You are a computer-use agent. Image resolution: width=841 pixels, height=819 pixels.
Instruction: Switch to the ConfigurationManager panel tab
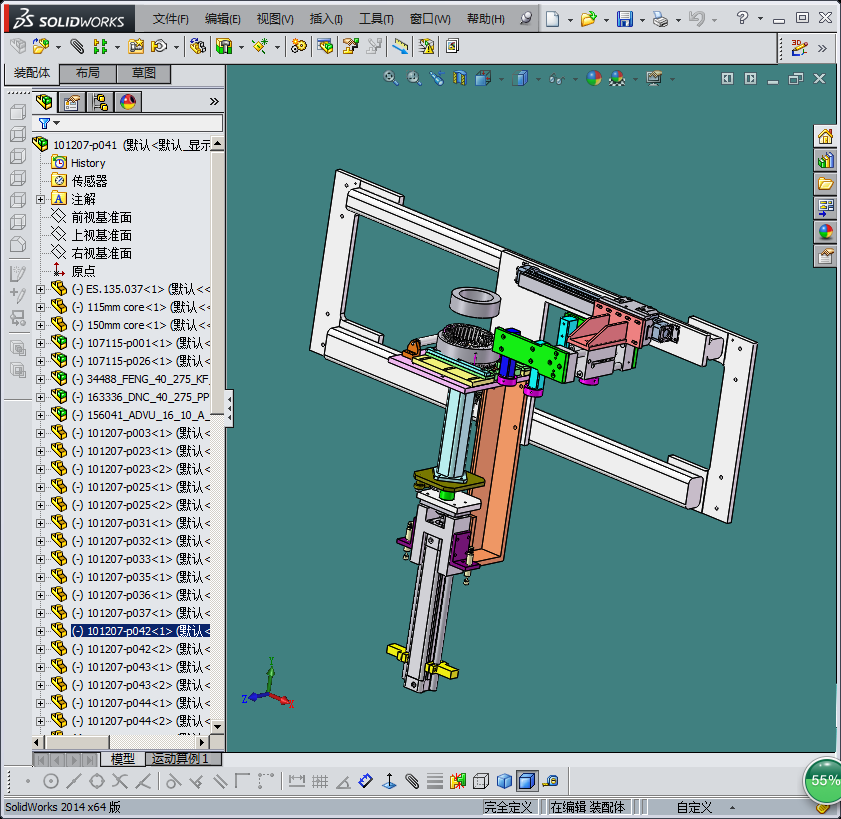[x=100, y=102]
